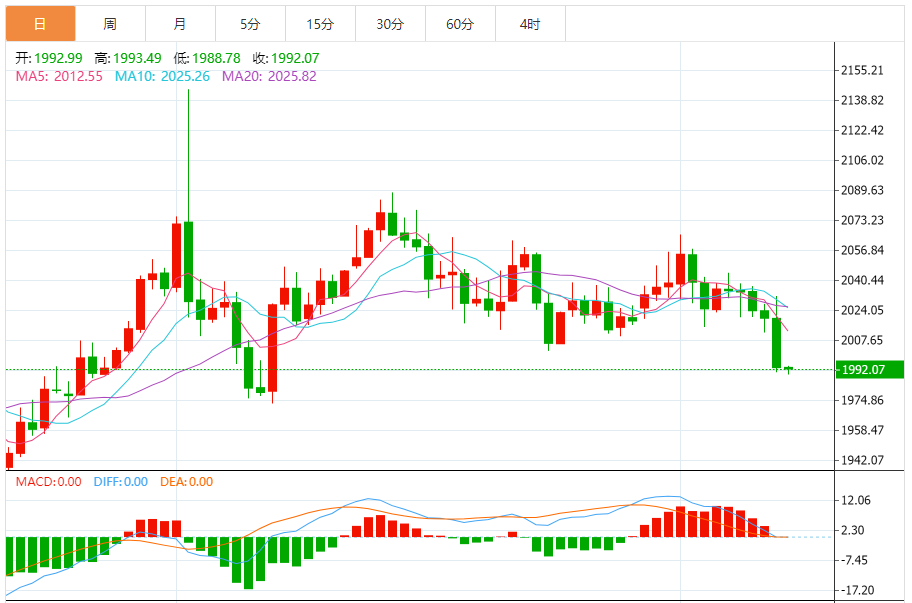Click the MA20: 2025.82 indicator label
This screenshot has height=603, width=912.
tap(269, 76)
